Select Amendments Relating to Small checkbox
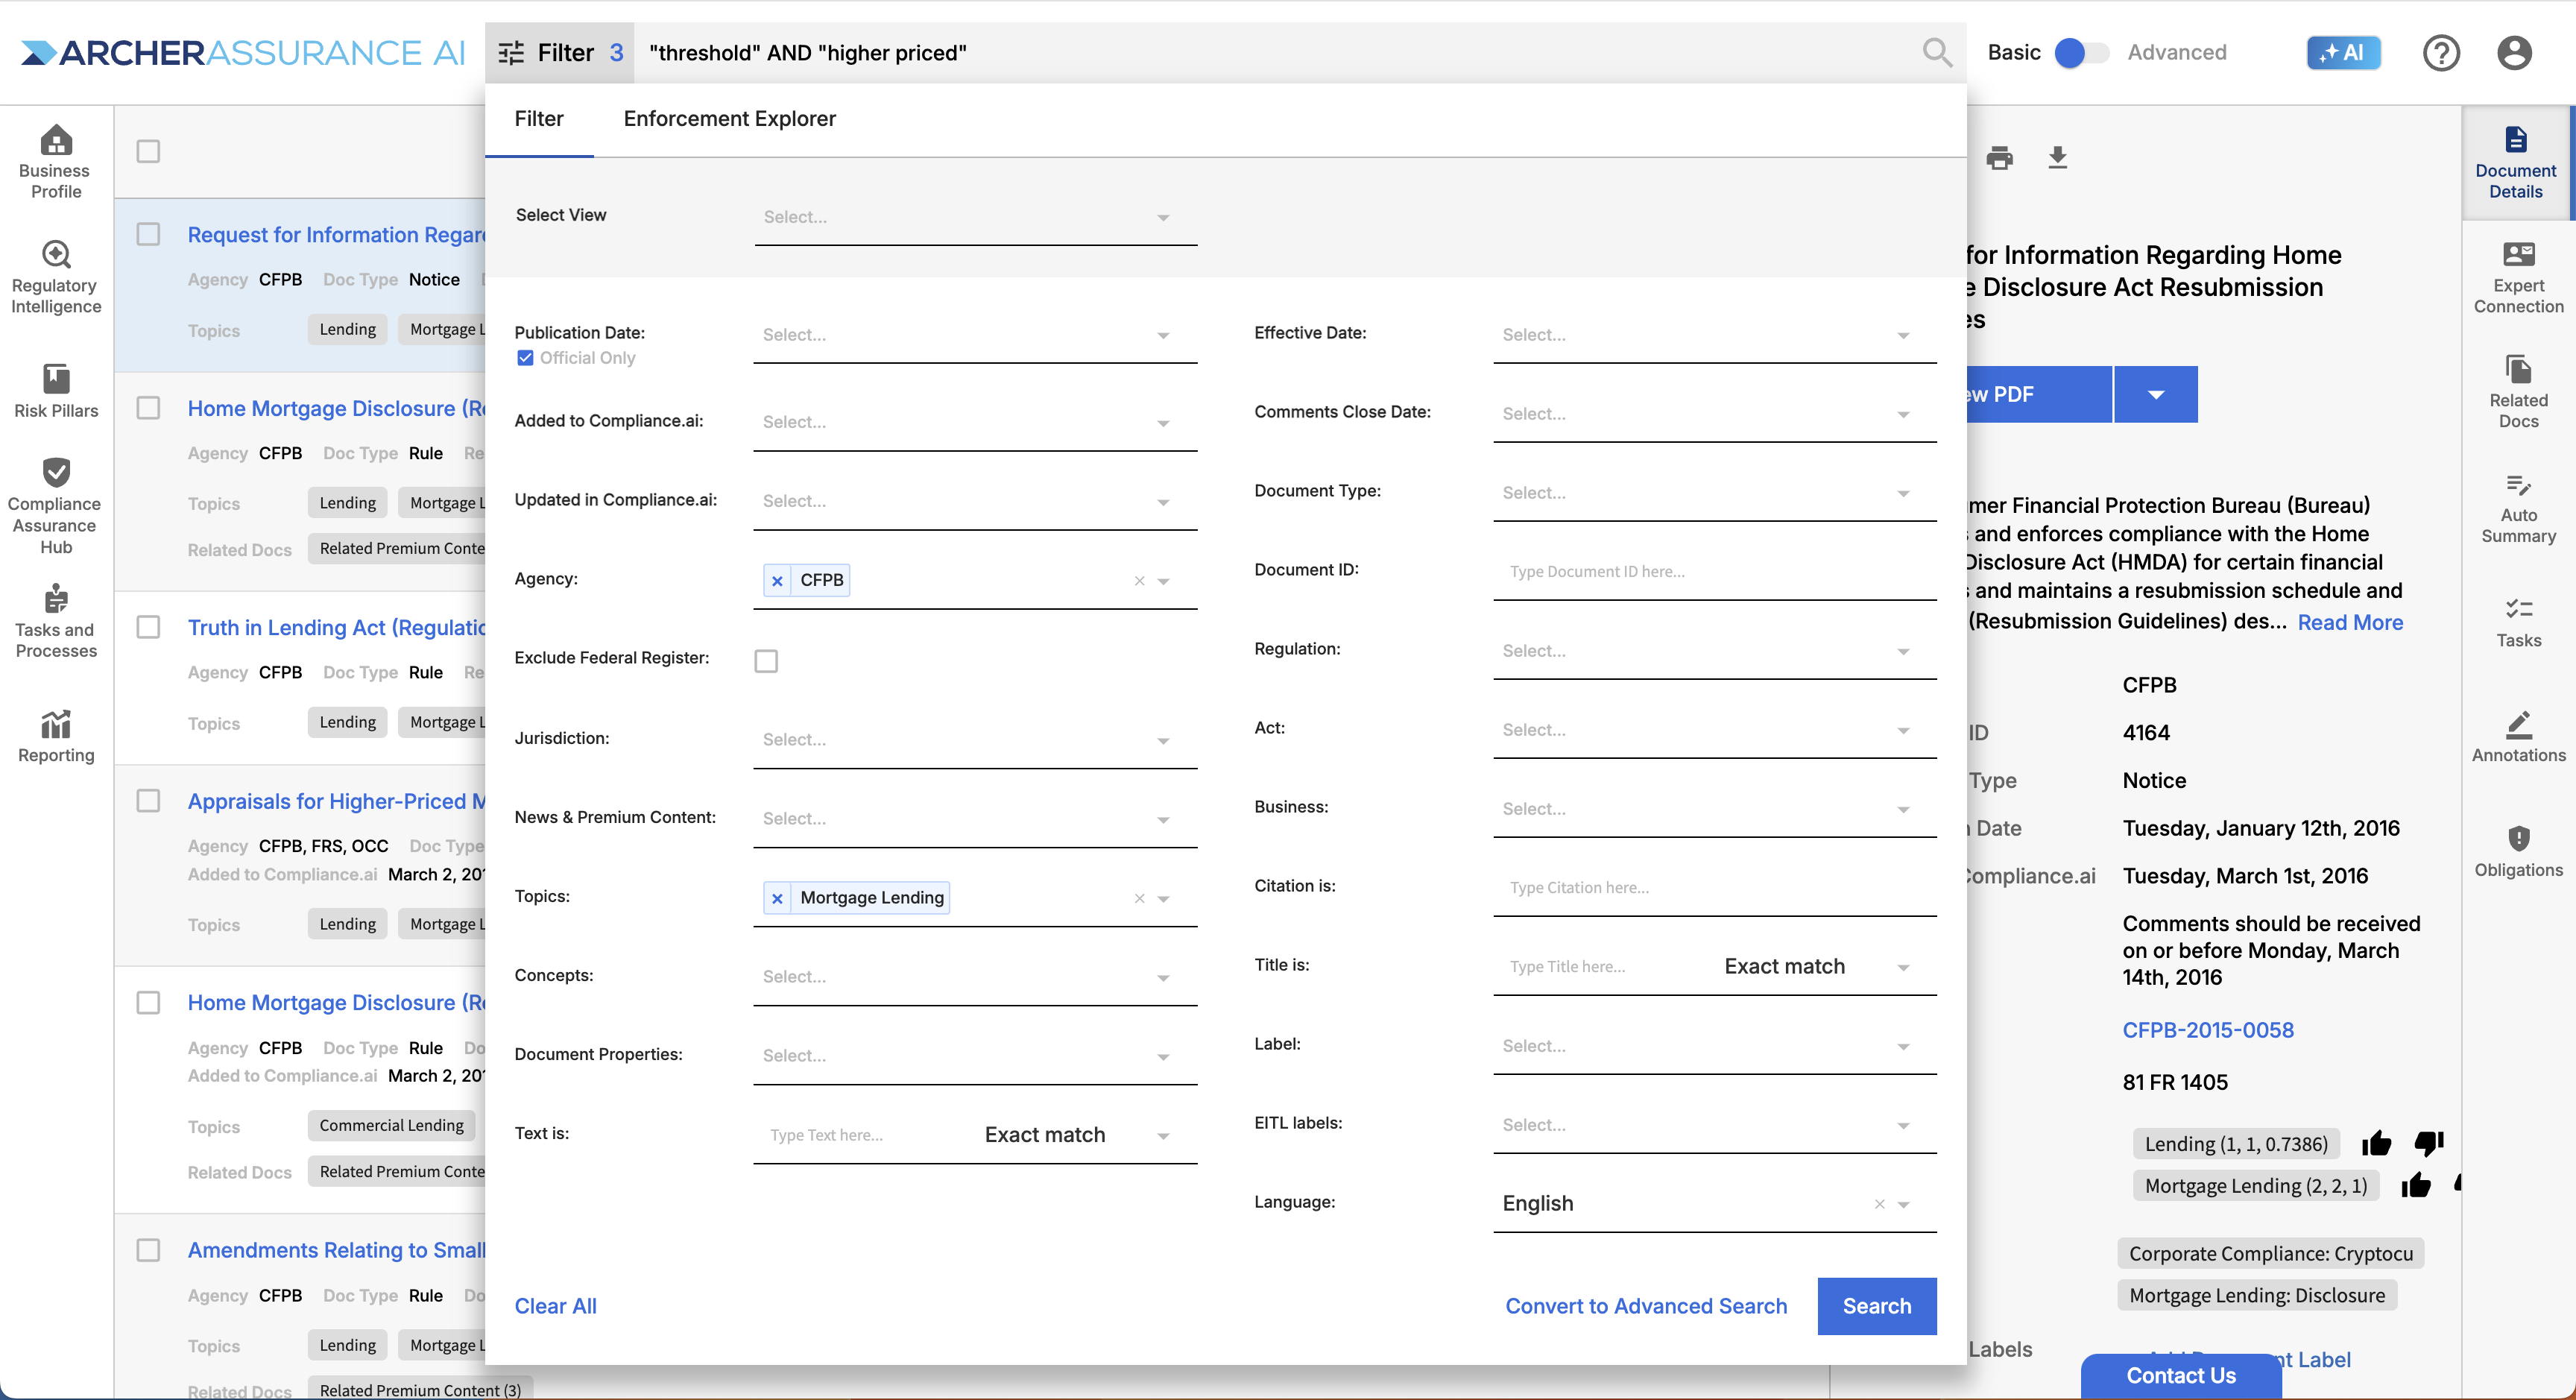The height and width of the screenshot is (1400, 2576). pyautogui.click(x=148, y=1250)
